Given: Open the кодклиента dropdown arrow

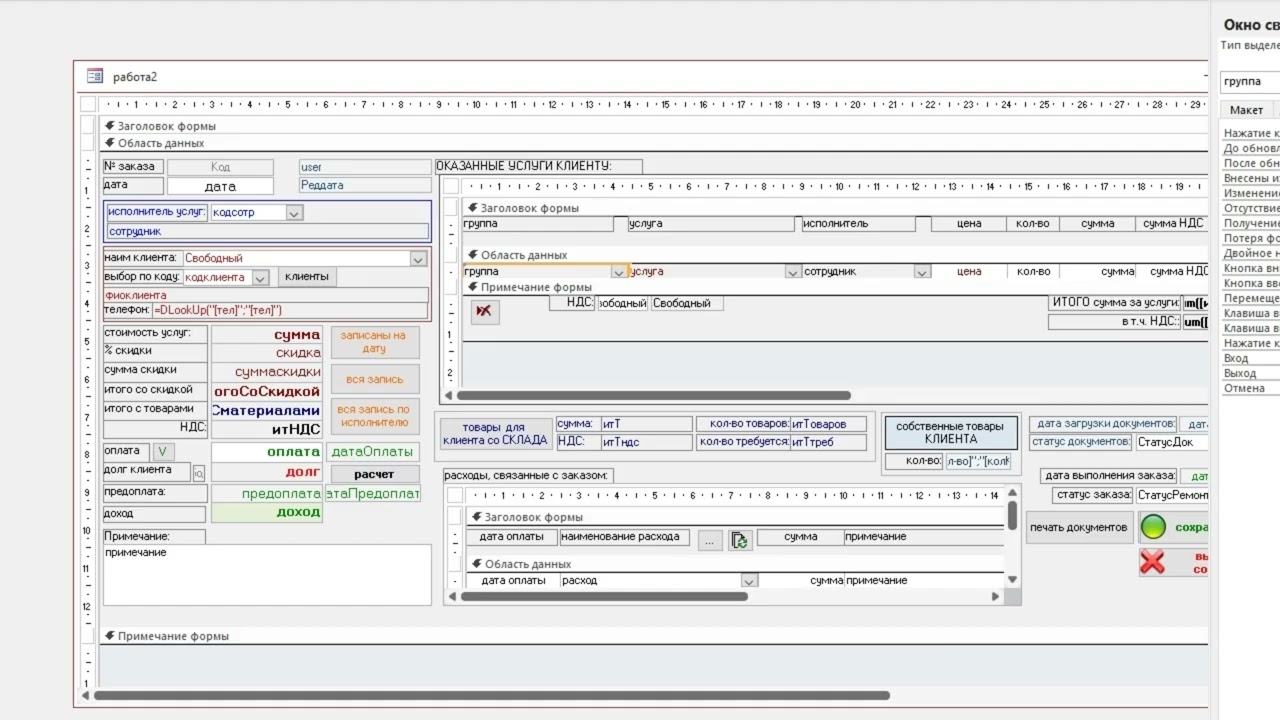Looking at the screenshot, I should 260,277.
